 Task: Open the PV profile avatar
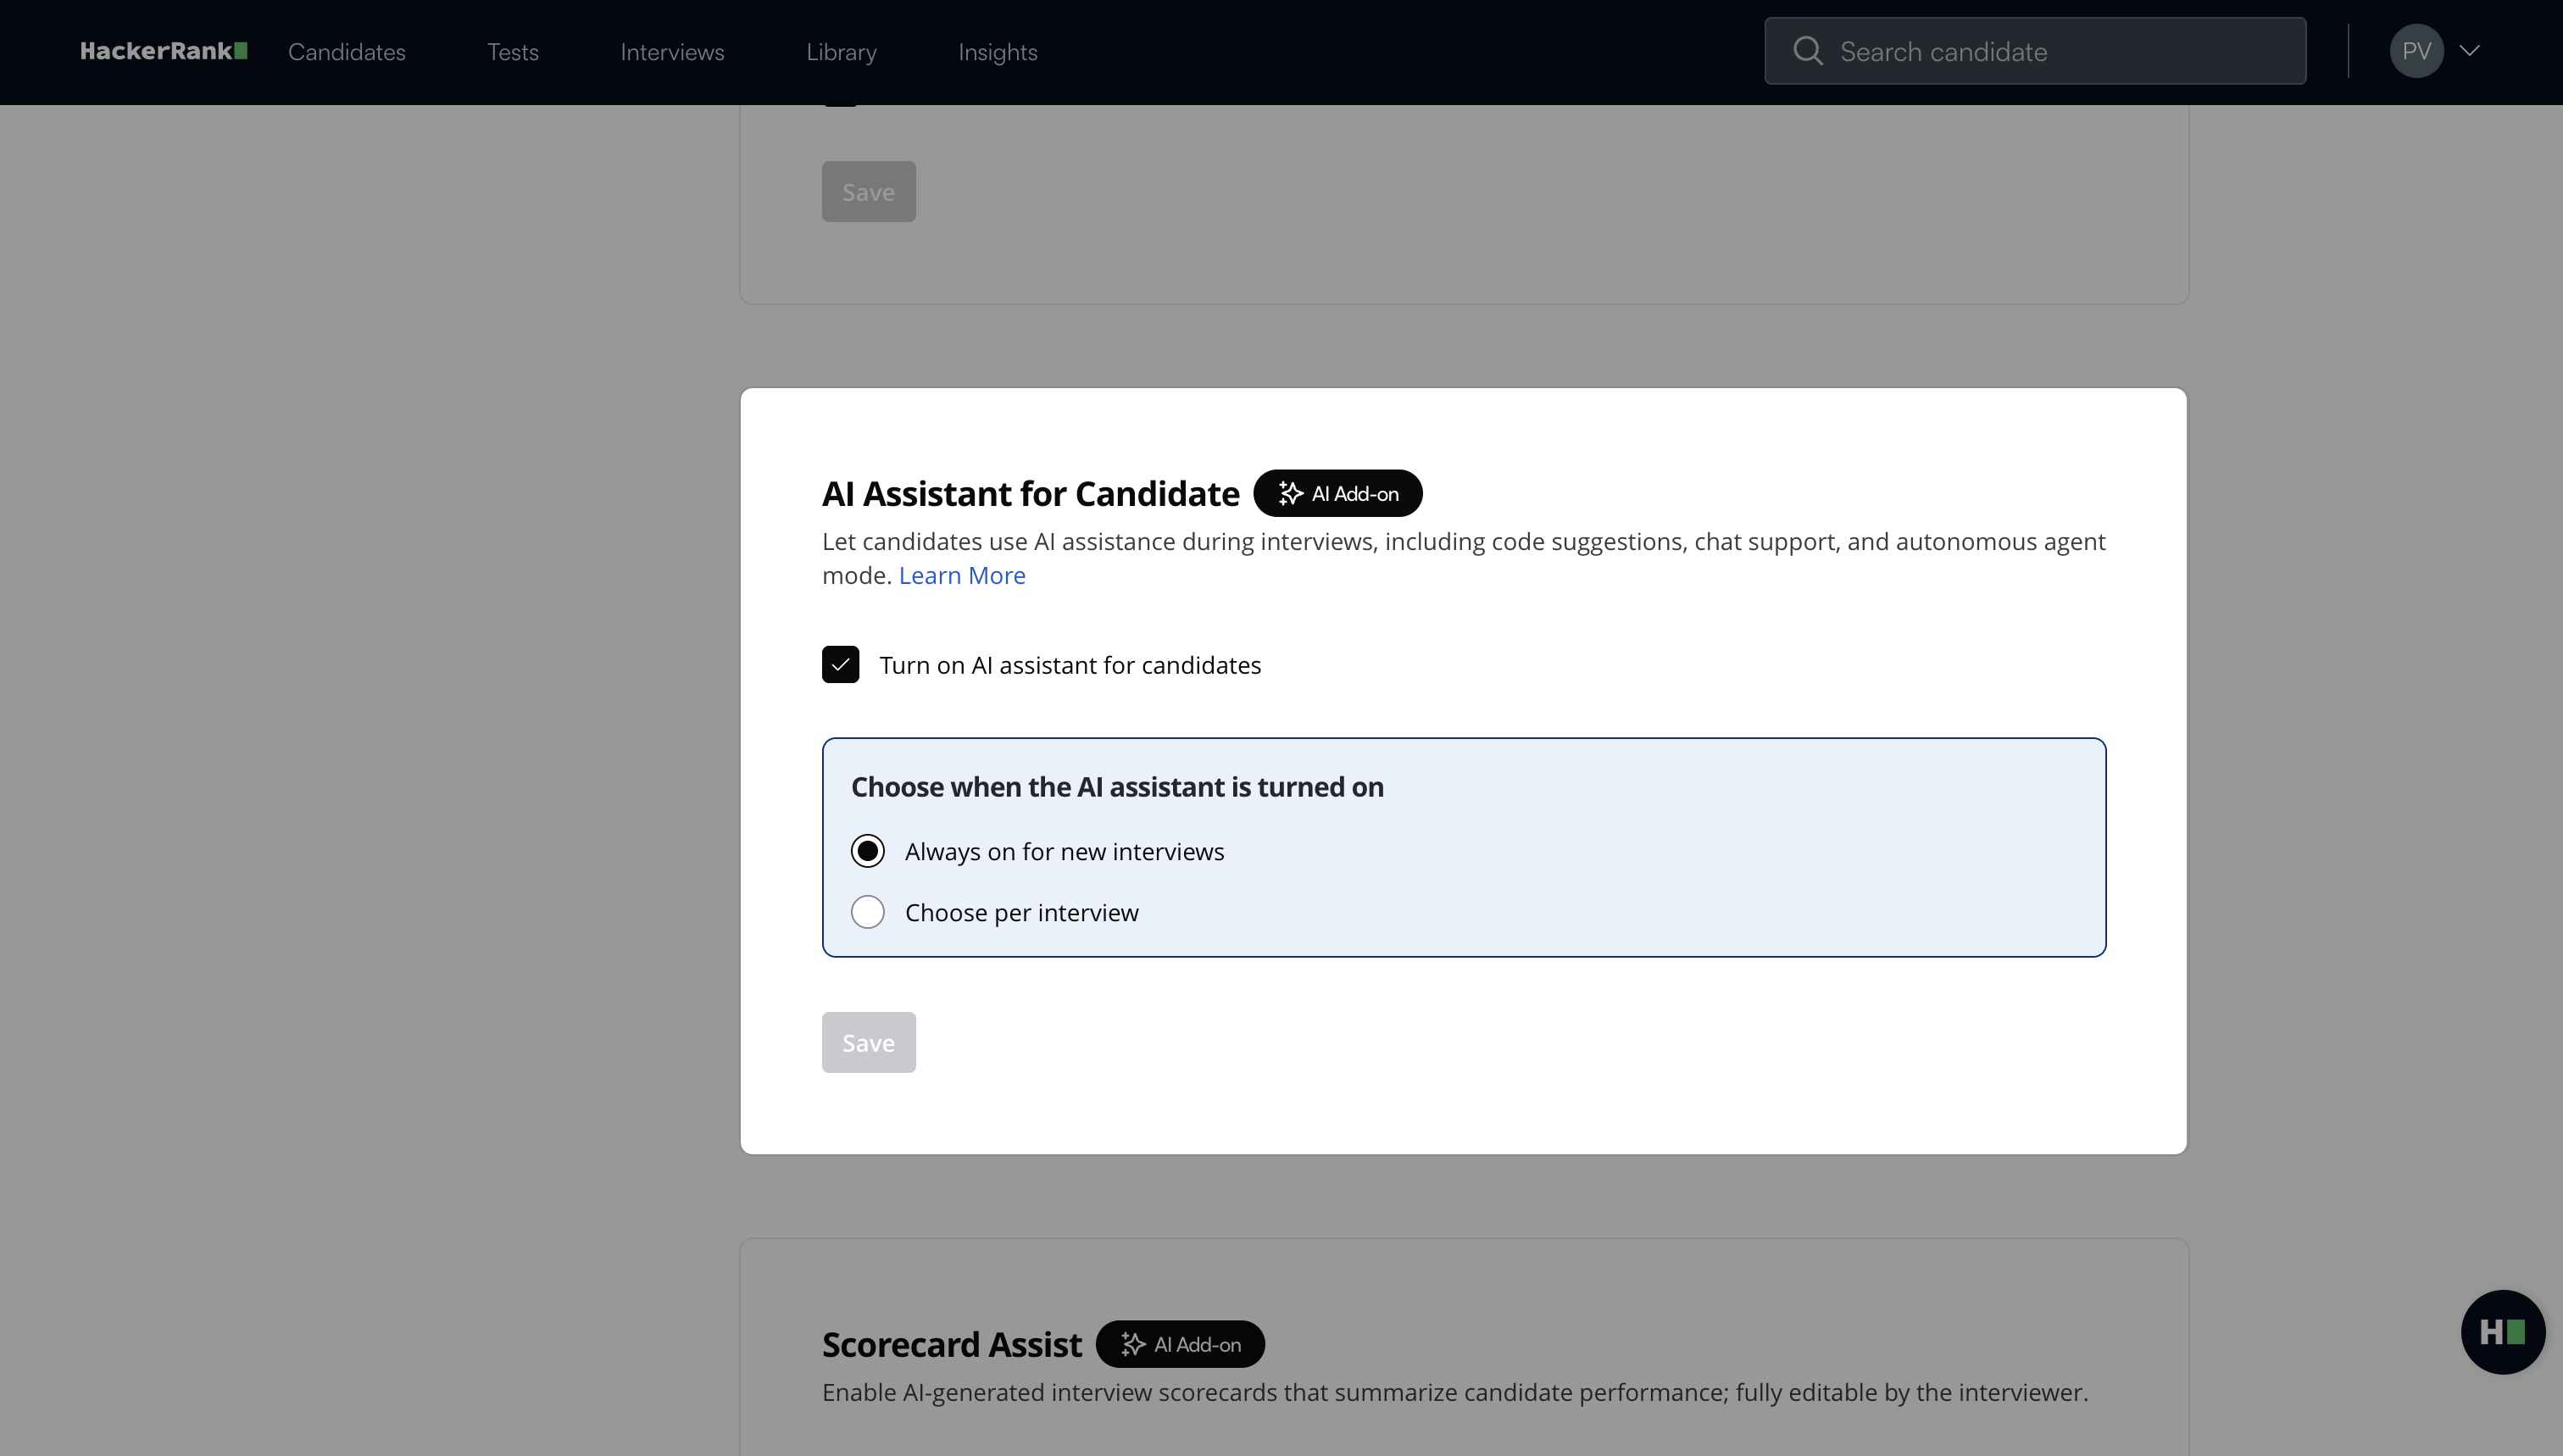point(2416,51)
